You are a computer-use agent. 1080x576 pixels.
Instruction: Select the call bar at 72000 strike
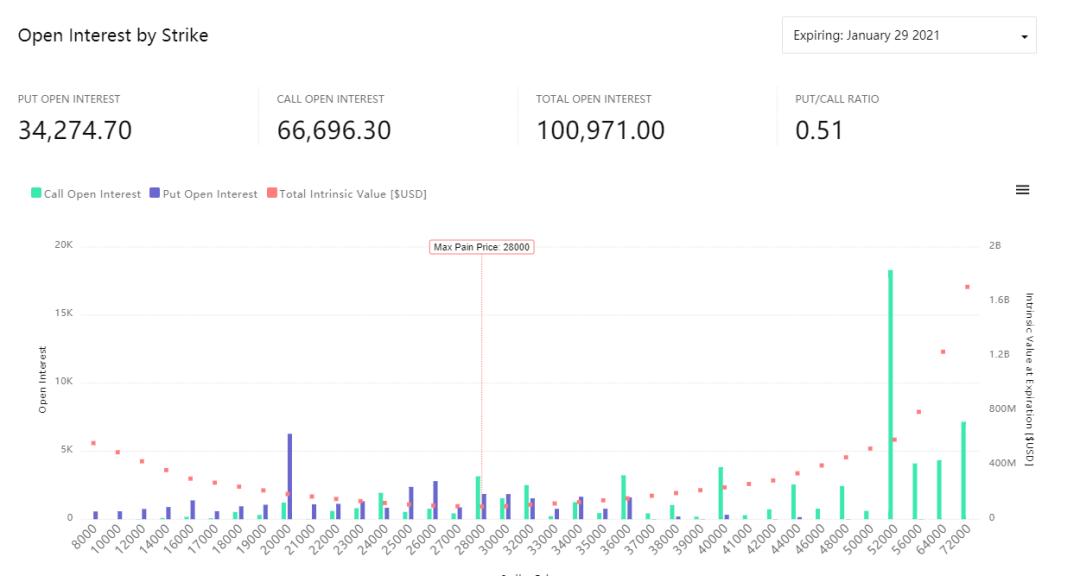pos(964,470)
